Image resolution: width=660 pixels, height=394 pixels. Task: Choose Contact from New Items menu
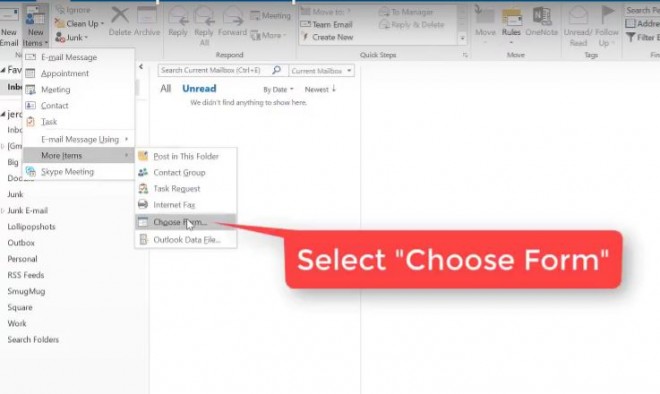pos(79,105)
